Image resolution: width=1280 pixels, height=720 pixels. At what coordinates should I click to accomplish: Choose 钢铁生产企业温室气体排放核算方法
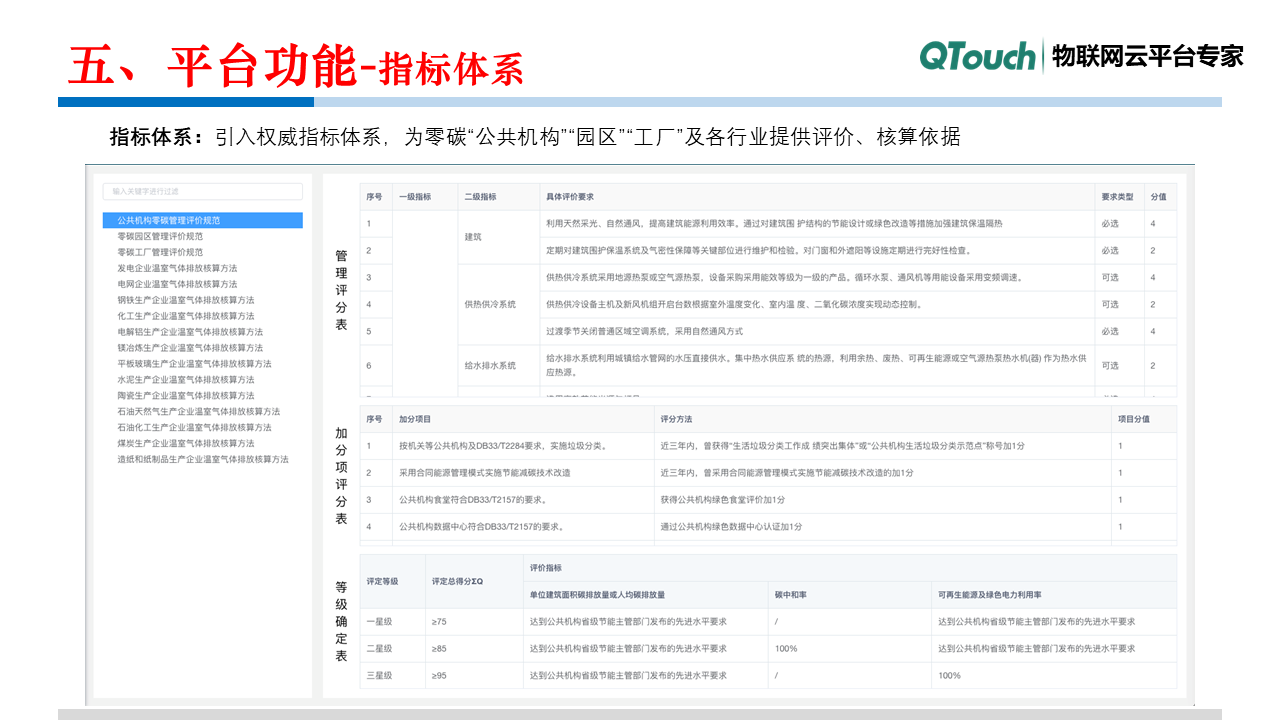click(x=185, y=300)
